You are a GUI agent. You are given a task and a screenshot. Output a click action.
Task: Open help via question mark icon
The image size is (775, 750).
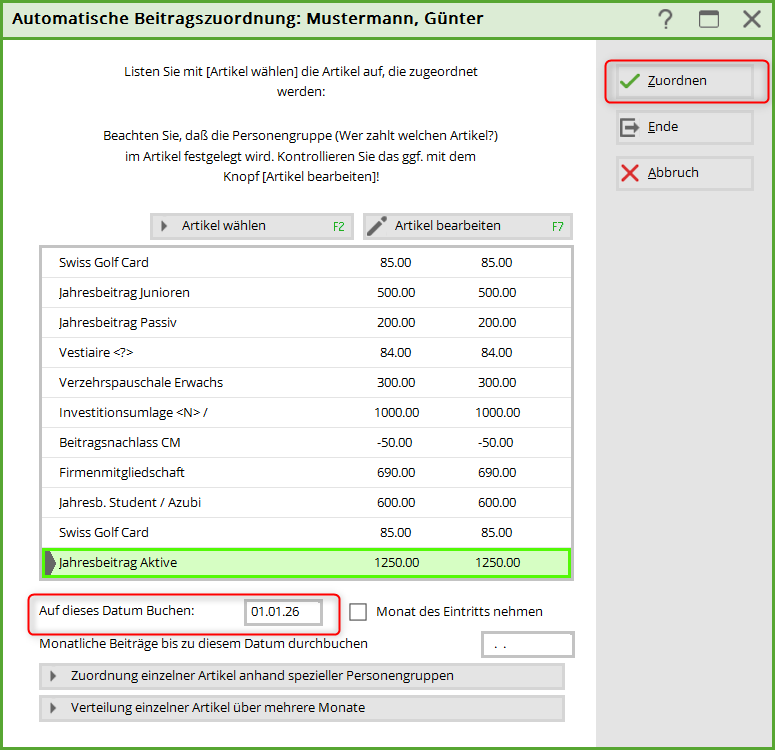tap(665, 19)
